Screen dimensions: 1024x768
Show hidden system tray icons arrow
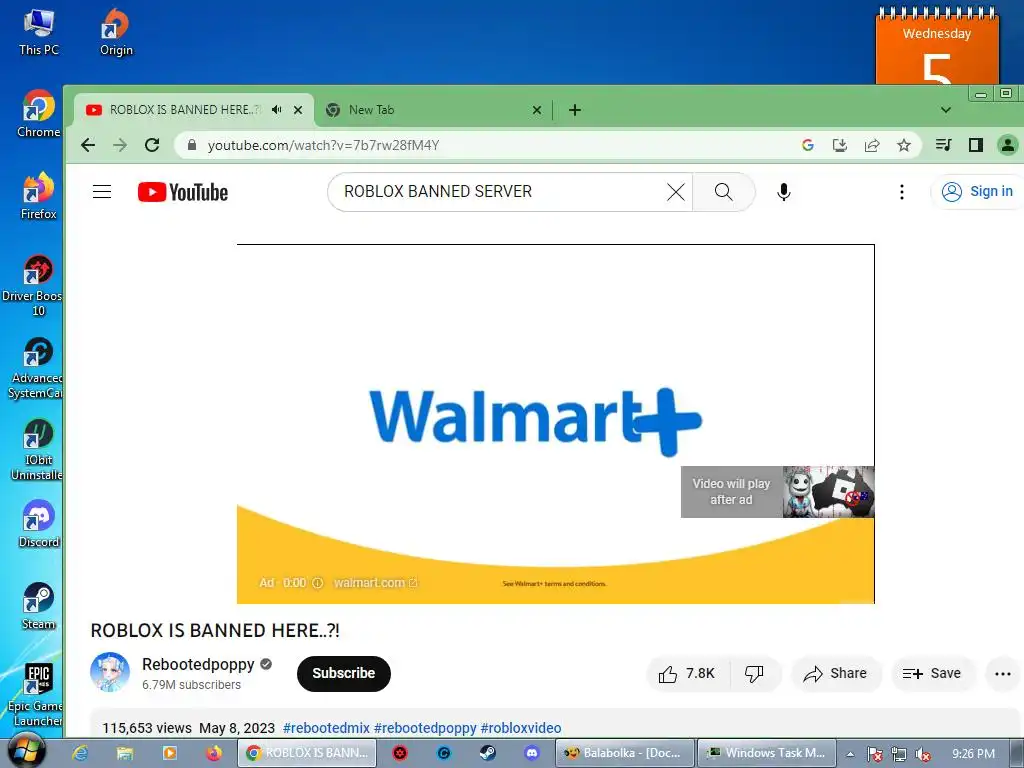tap(850, 754)
